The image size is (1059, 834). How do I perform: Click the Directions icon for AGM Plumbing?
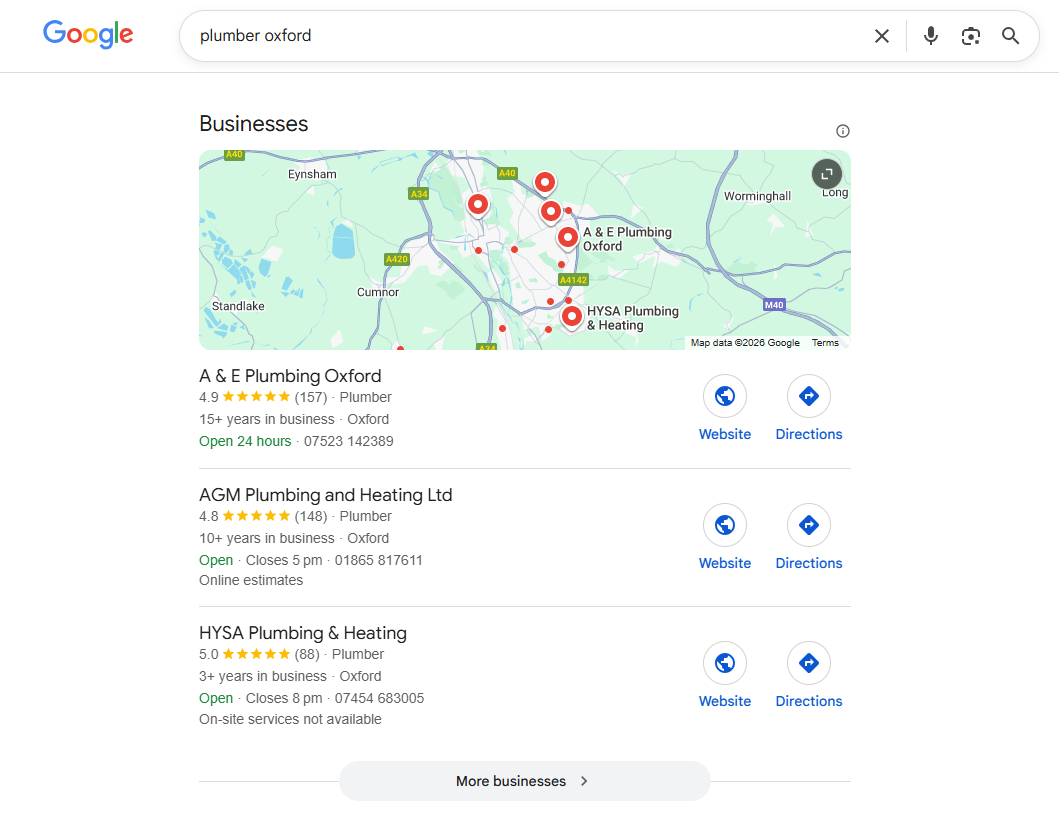point(808,525)
